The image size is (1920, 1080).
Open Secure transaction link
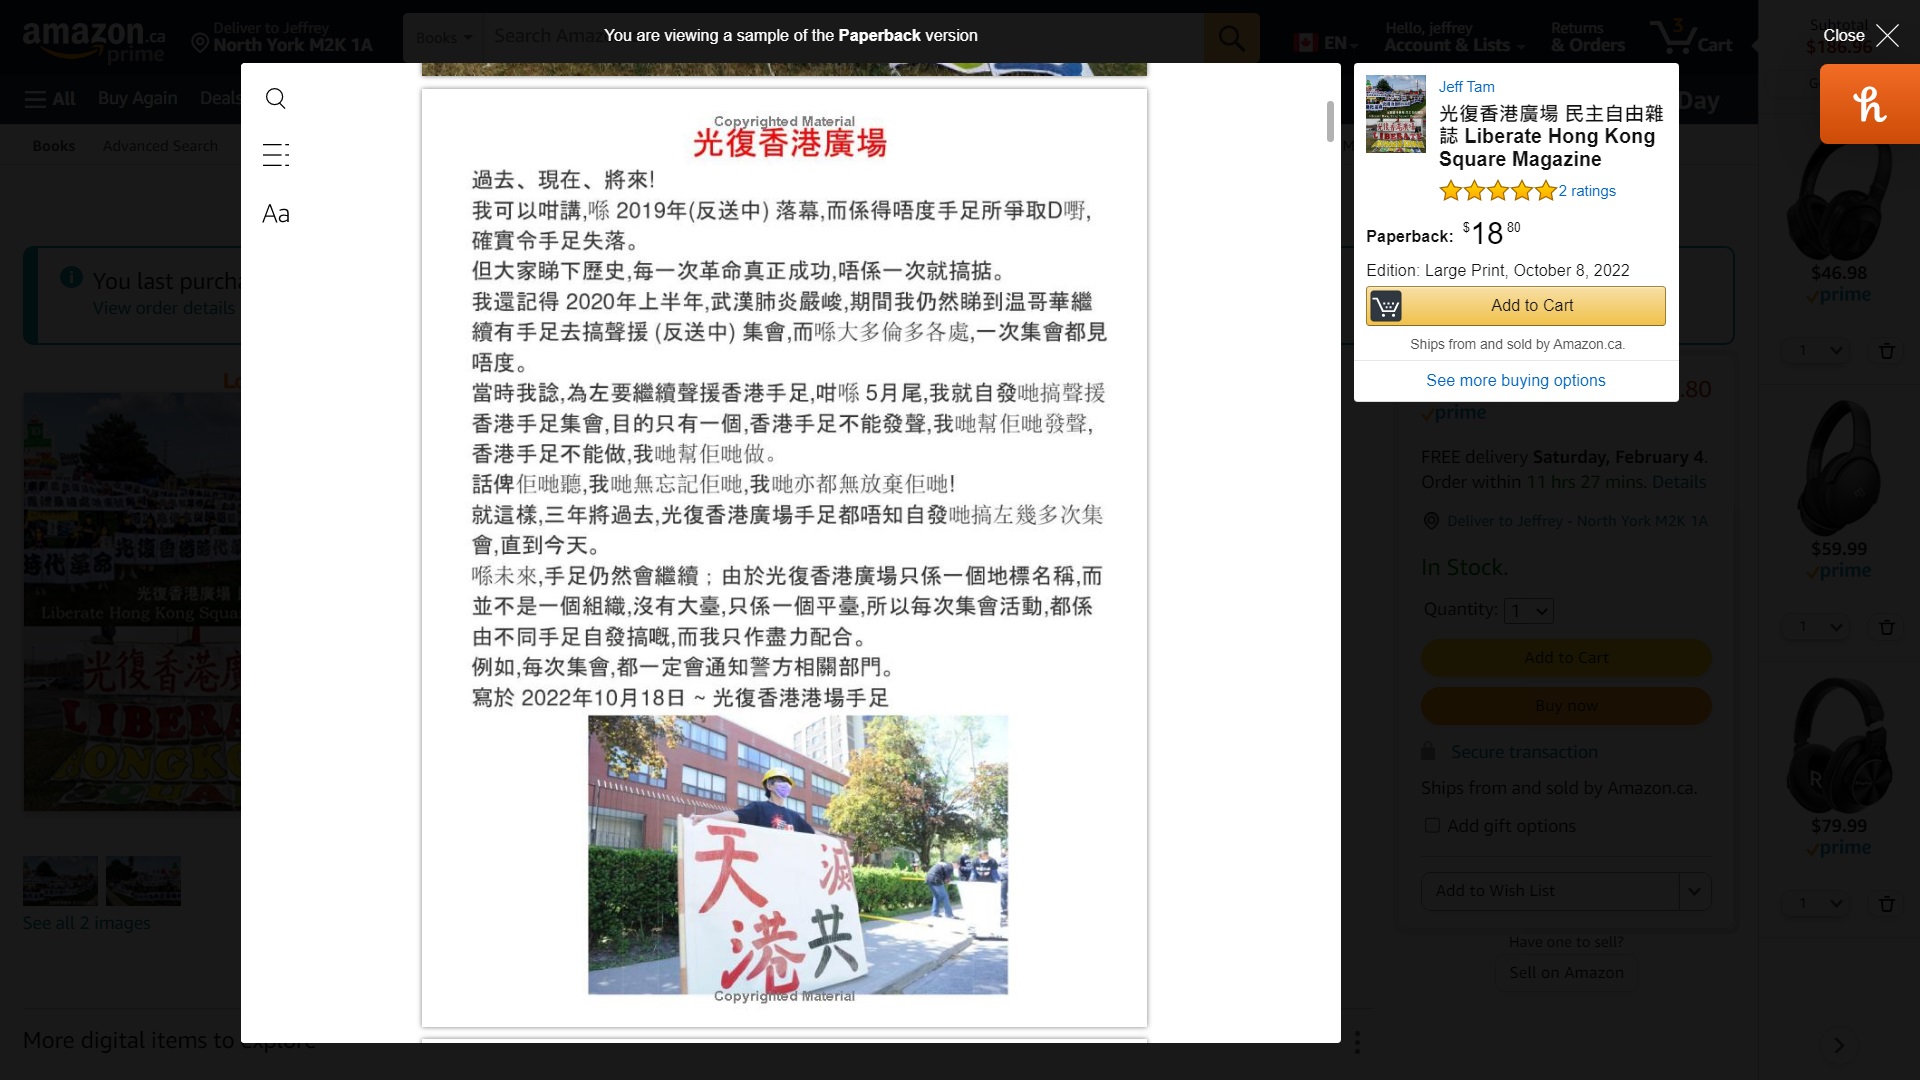pyautogui.click(x=1524, y=752)
